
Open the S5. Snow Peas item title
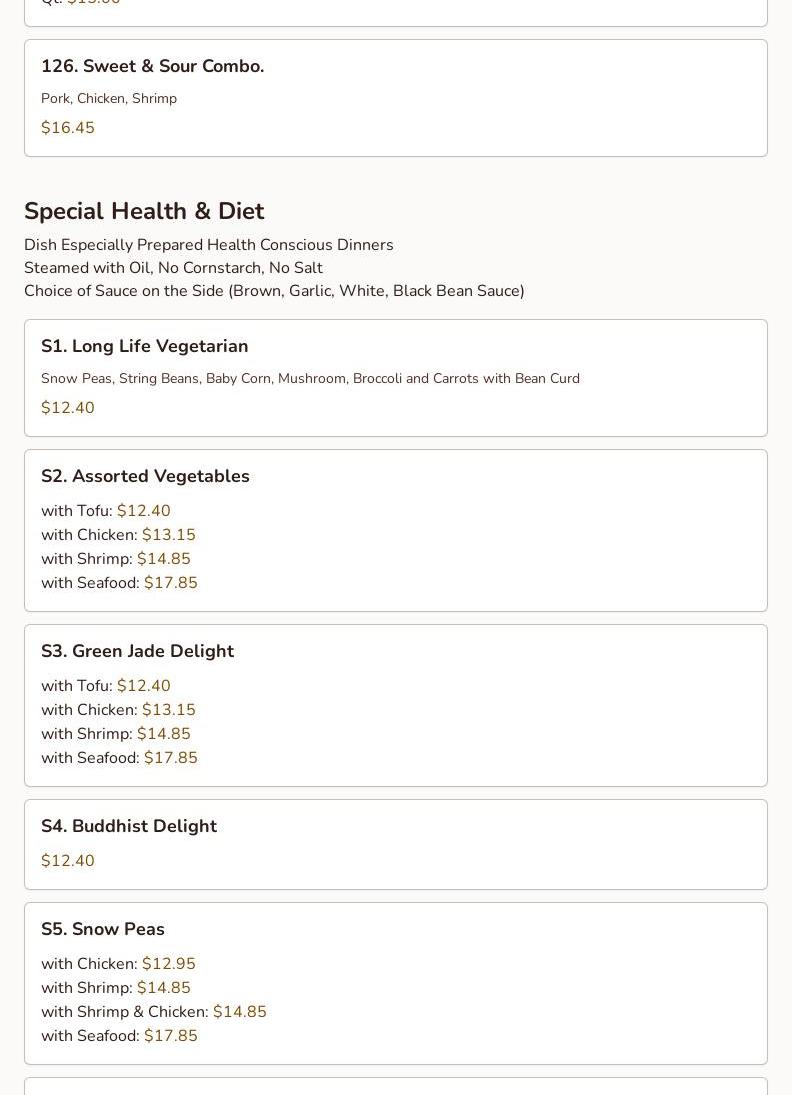(x=103, y=929)
